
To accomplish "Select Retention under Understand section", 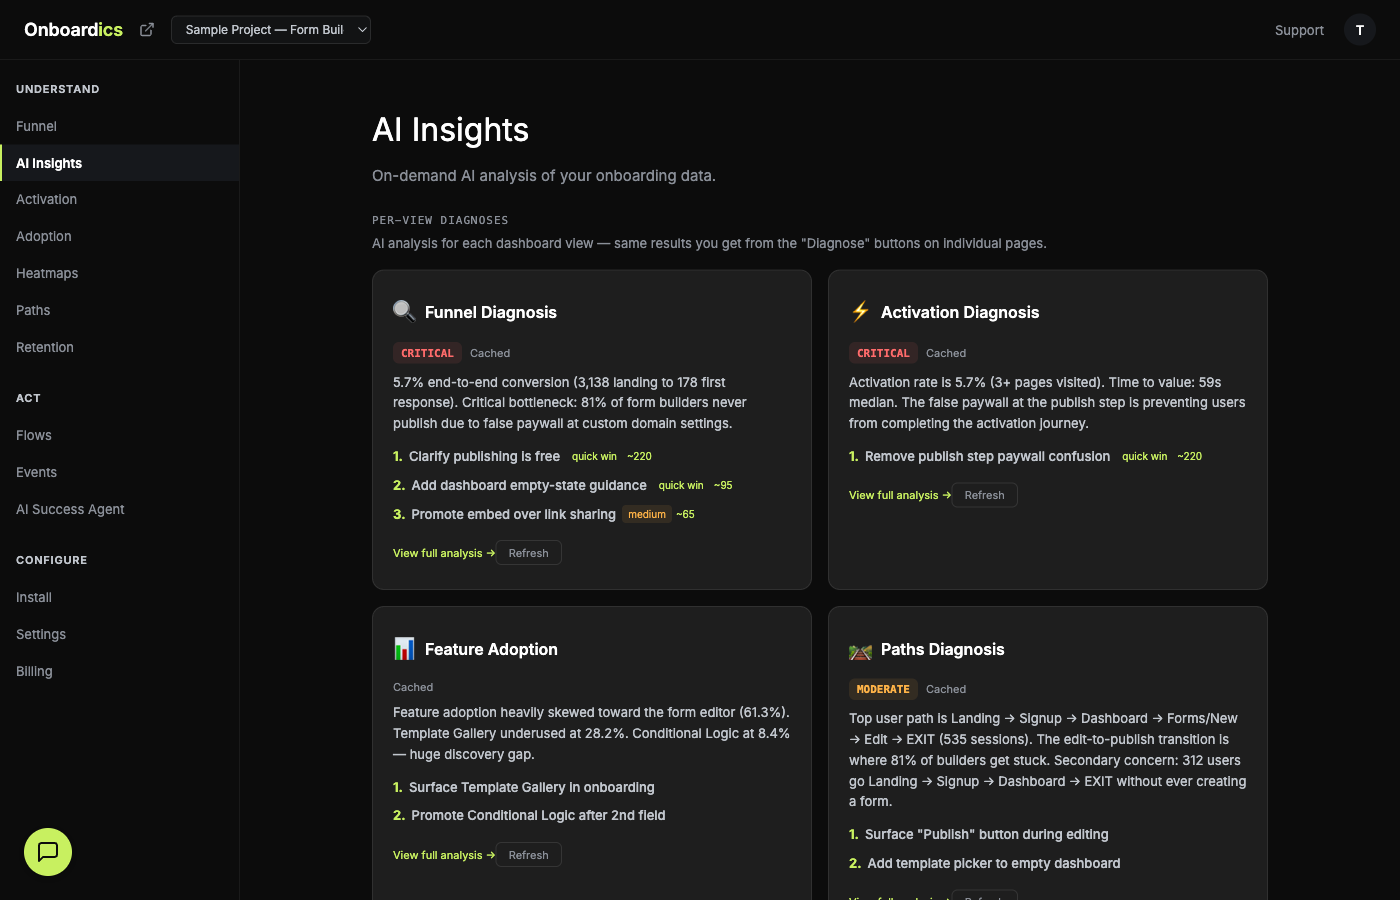I will (44, 347).
